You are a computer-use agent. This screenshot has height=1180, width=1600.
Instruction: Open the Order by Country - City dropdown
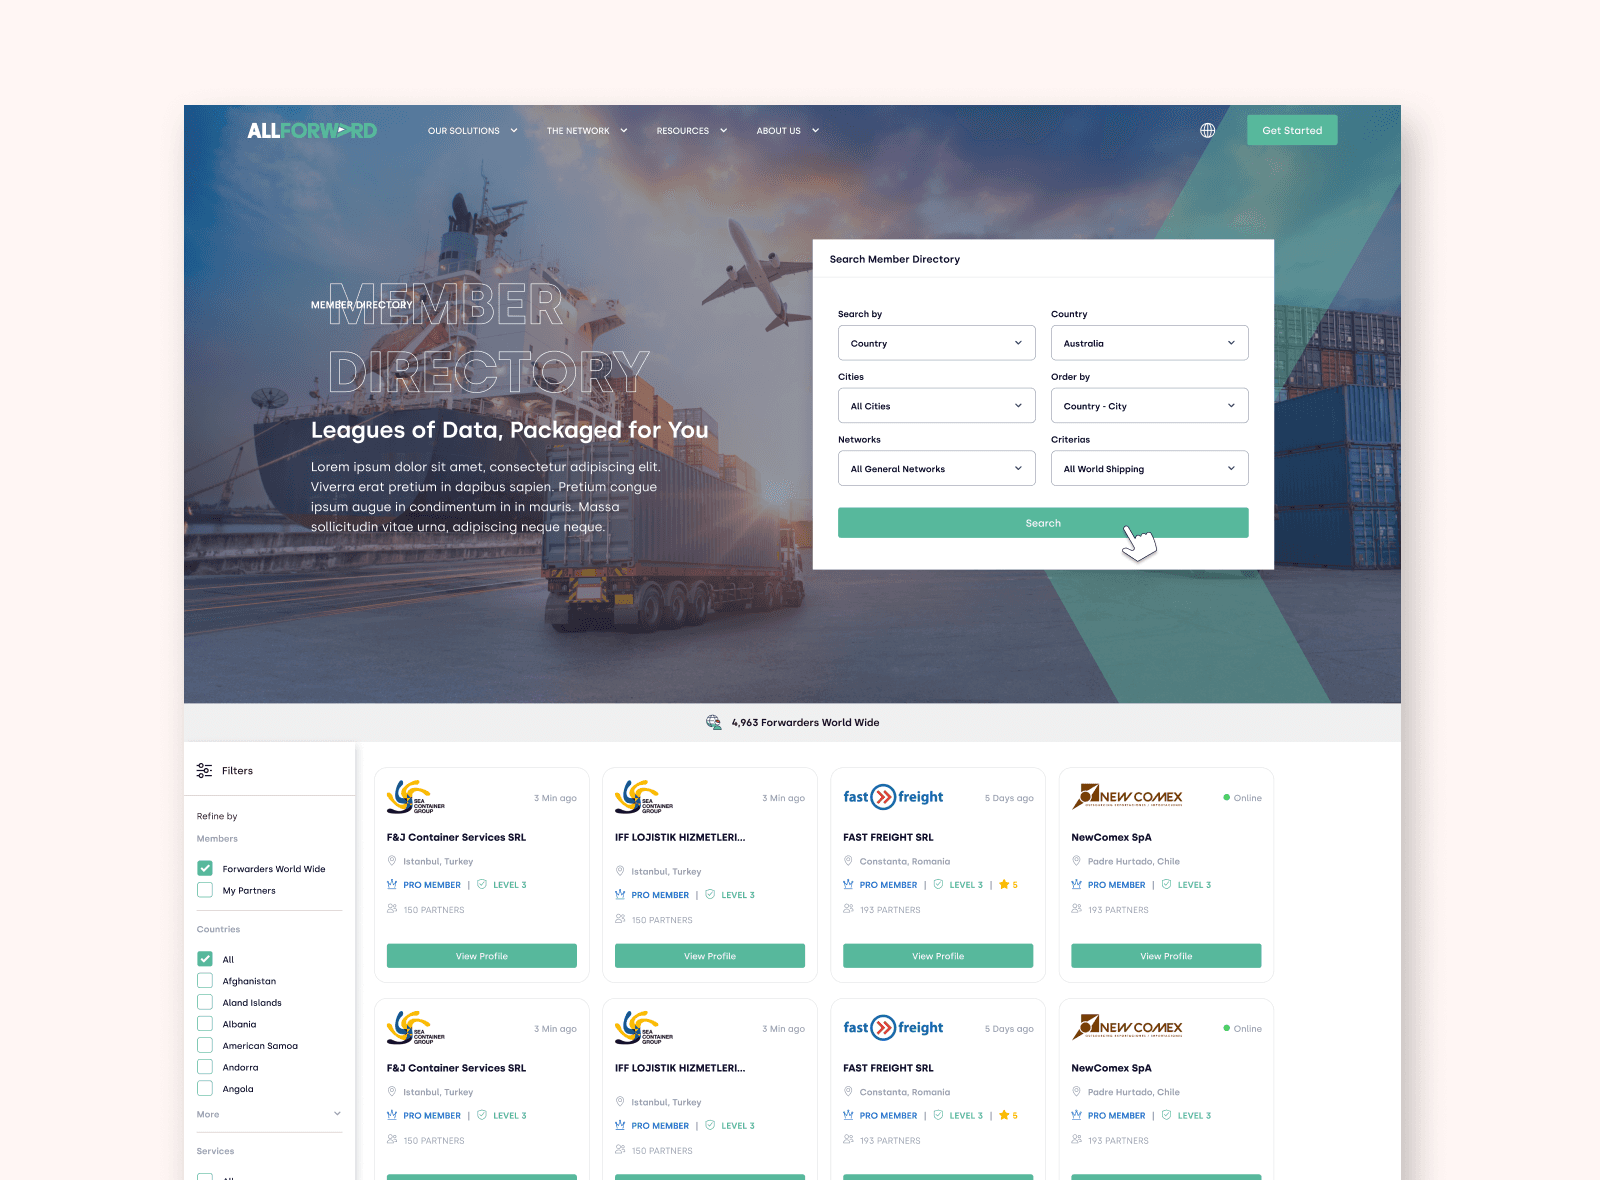pyautogui.click(x=1149, y=406)
